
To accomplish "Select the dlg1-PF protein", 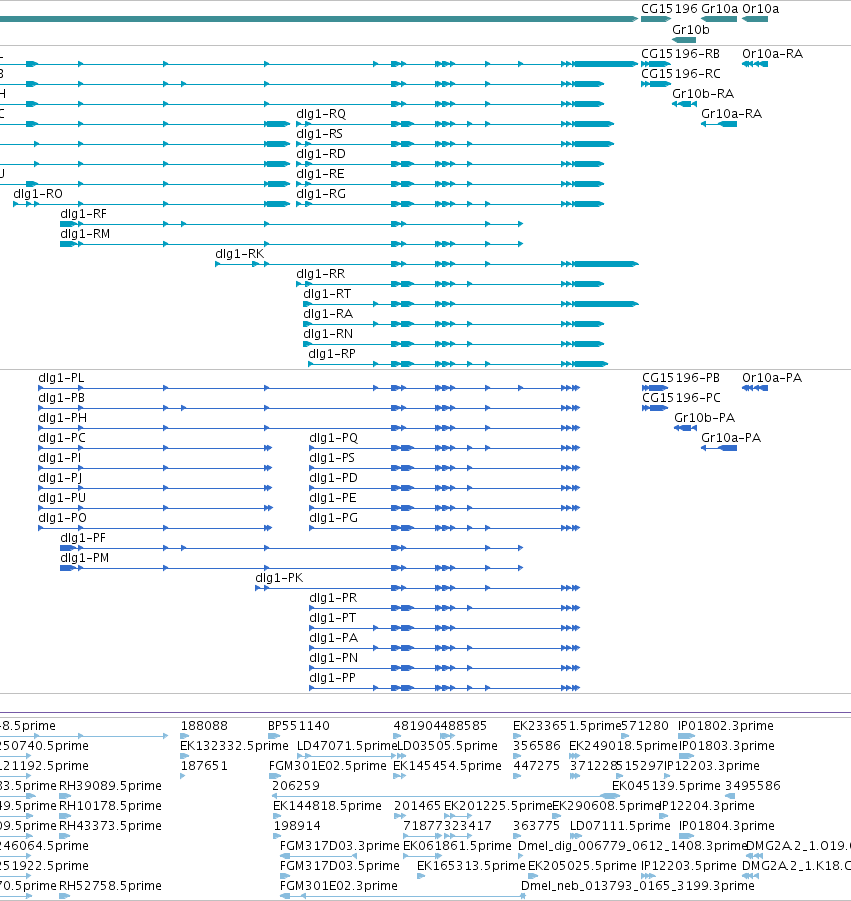I will (x=83, y=538).
